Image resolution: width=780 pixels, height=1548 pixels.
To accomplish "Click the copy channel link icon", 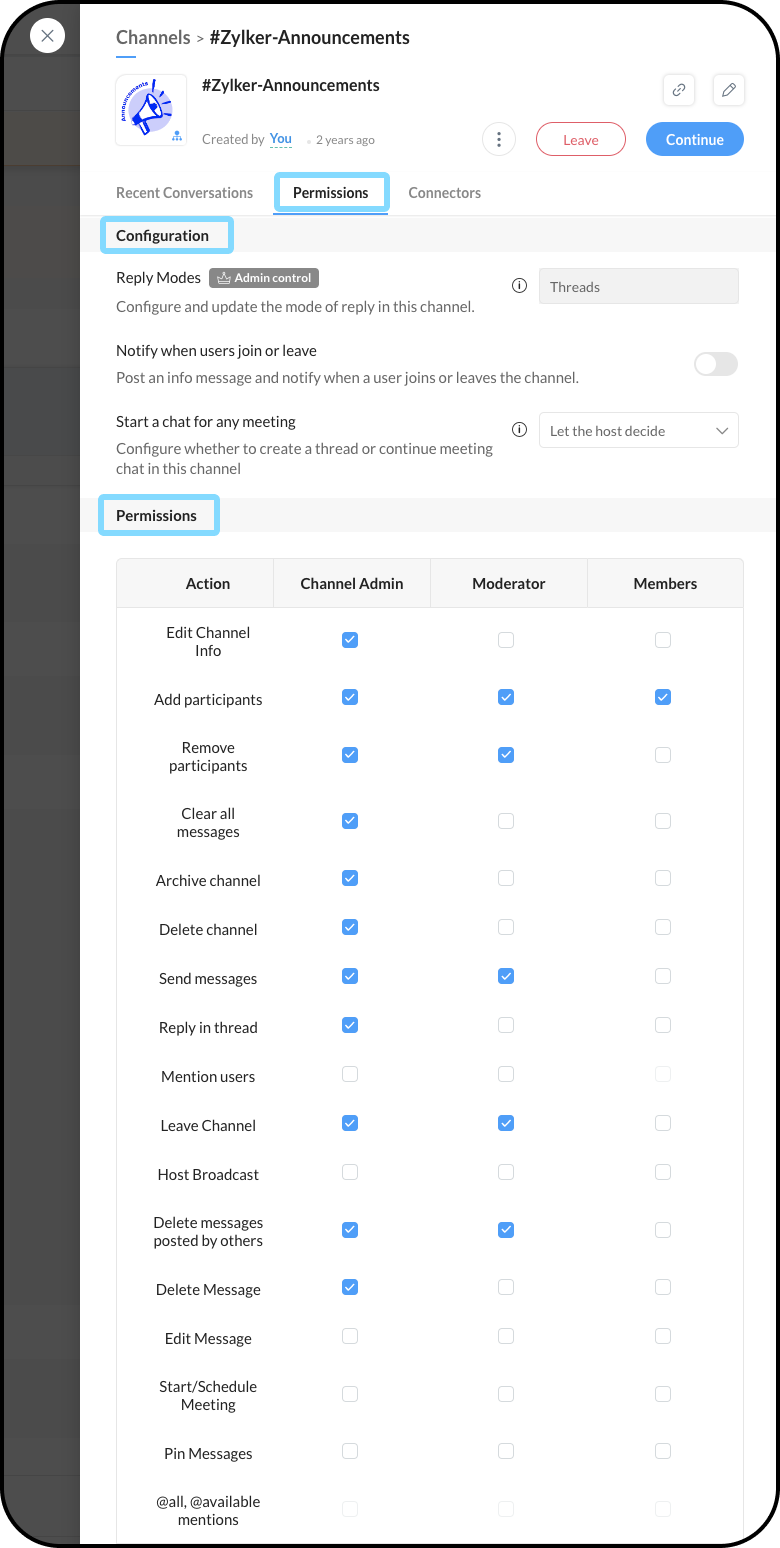I will tap(679, 90).
